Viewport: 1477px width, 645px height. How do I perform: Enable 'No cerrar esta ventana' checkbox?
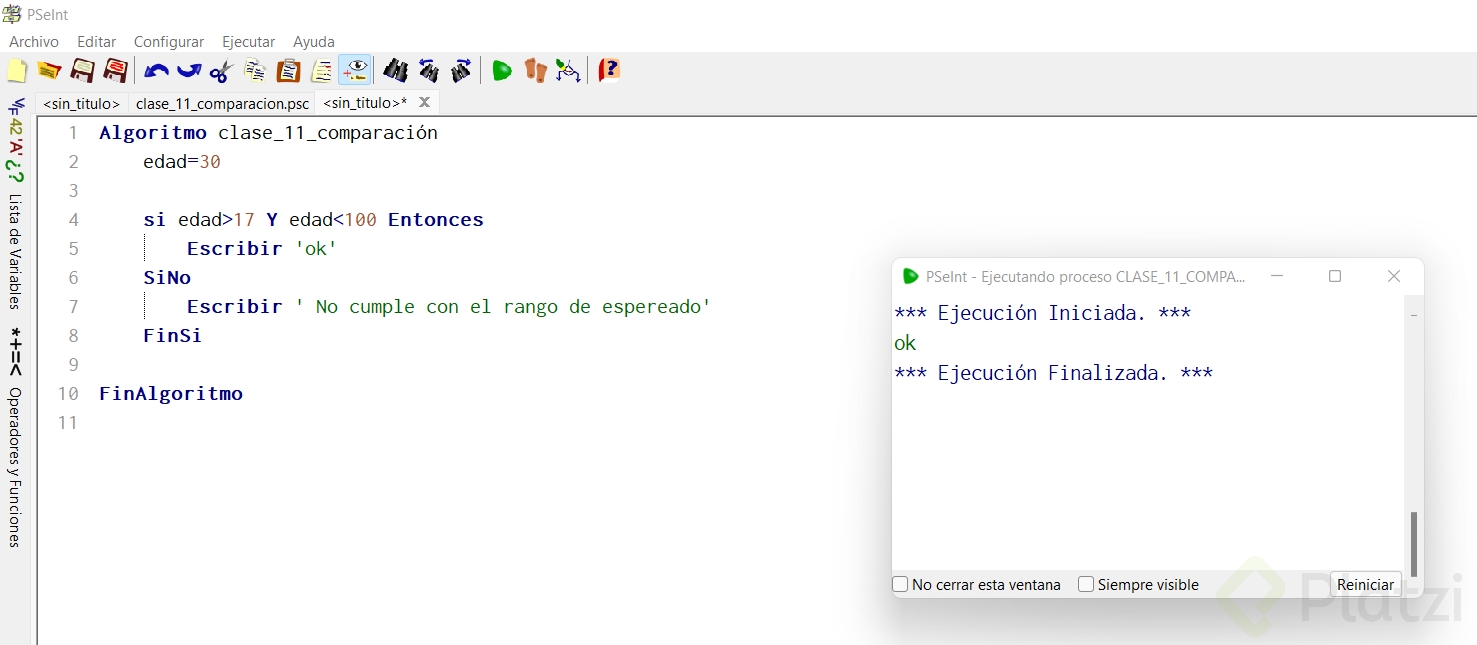coord(901,585)
